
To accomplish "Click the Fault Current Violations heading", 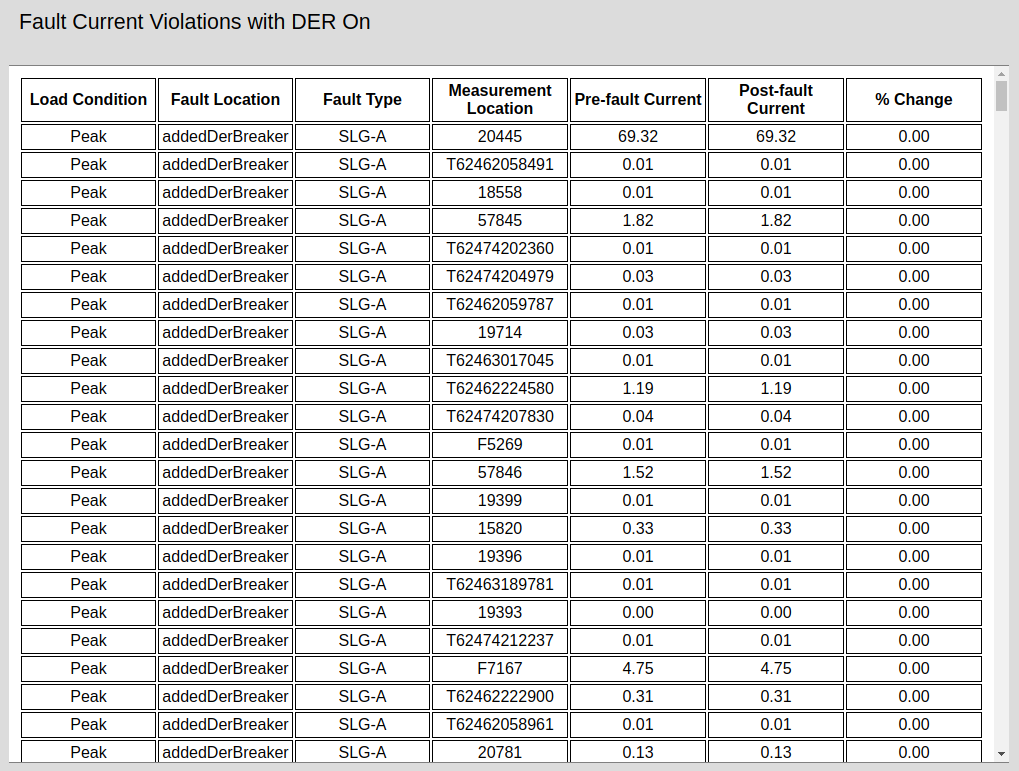I will point(195,21).
